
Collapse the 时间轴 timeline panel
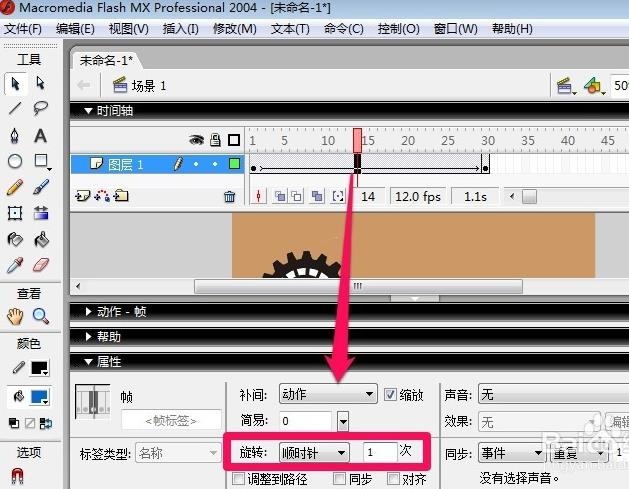[x=88, y=111]
